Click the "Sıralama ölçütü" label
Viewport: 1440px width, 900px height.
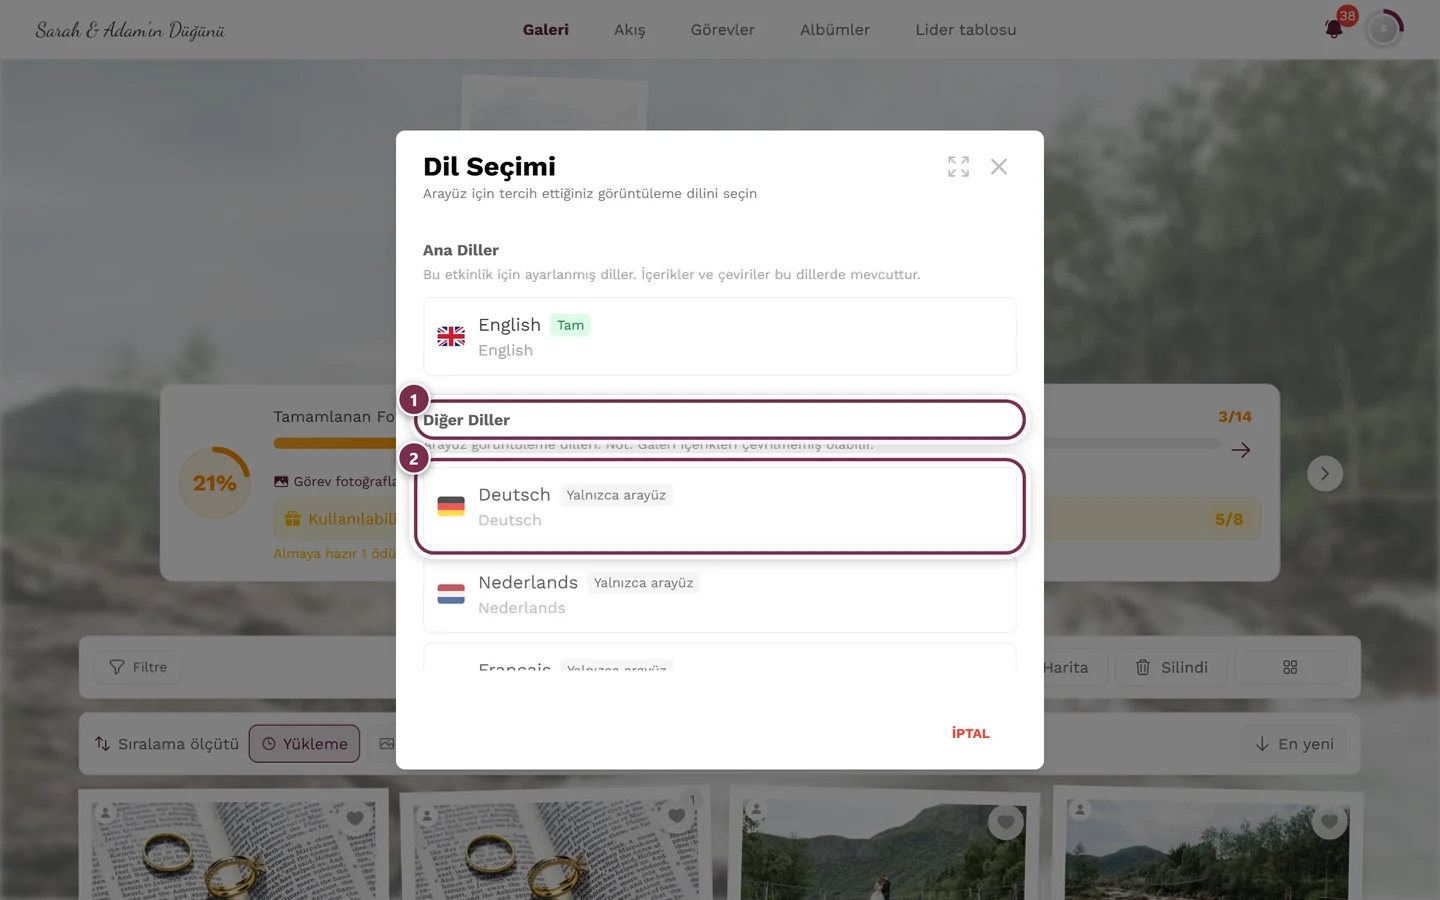pyautogui.click(x=178, y=744)
